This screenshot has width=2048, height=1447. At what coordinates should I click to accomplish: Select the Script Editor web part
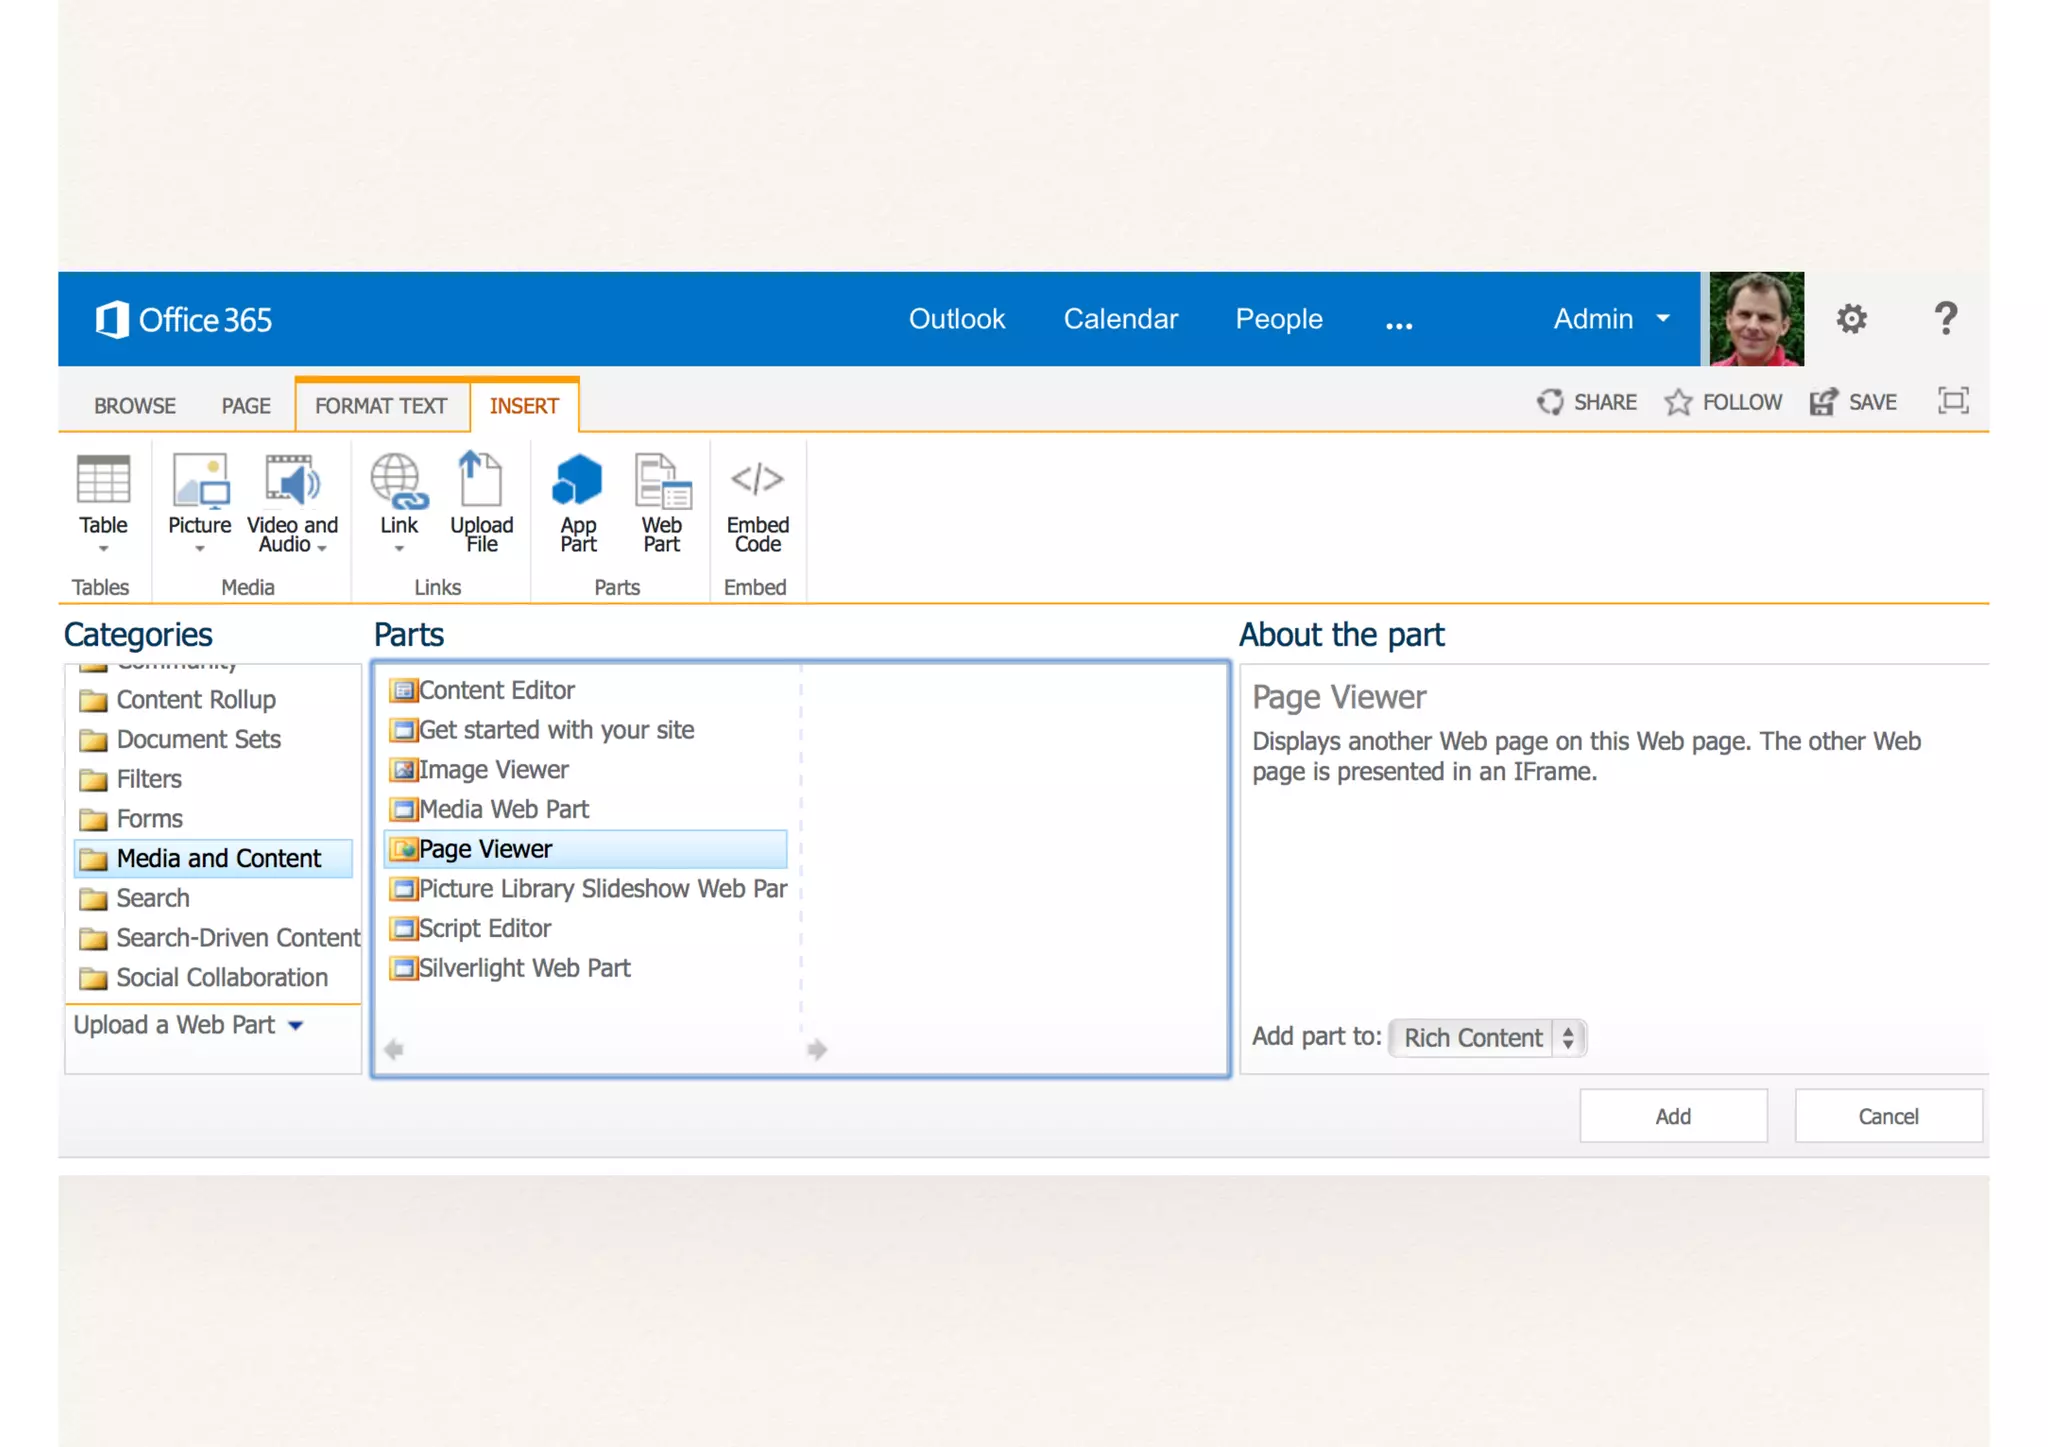tap(485, 928)
